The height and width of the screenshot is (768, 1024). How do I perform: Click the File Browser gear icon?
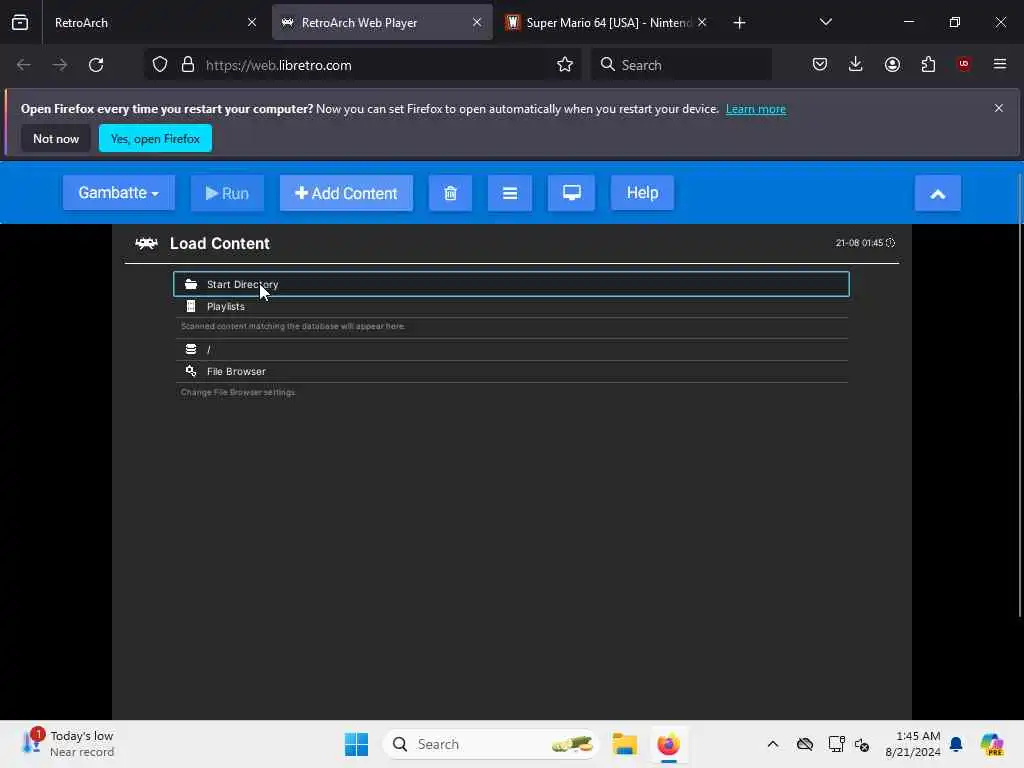tap(191, 371)
